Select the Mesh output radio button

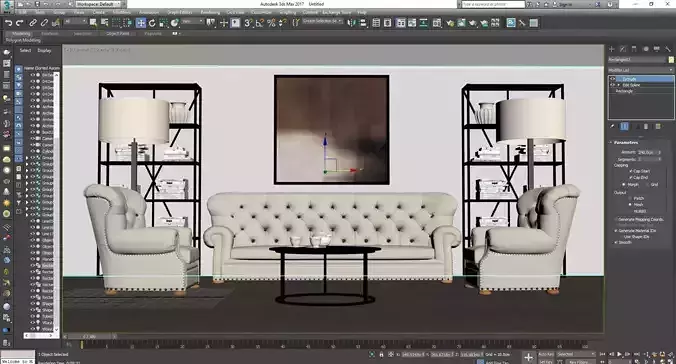630,204
